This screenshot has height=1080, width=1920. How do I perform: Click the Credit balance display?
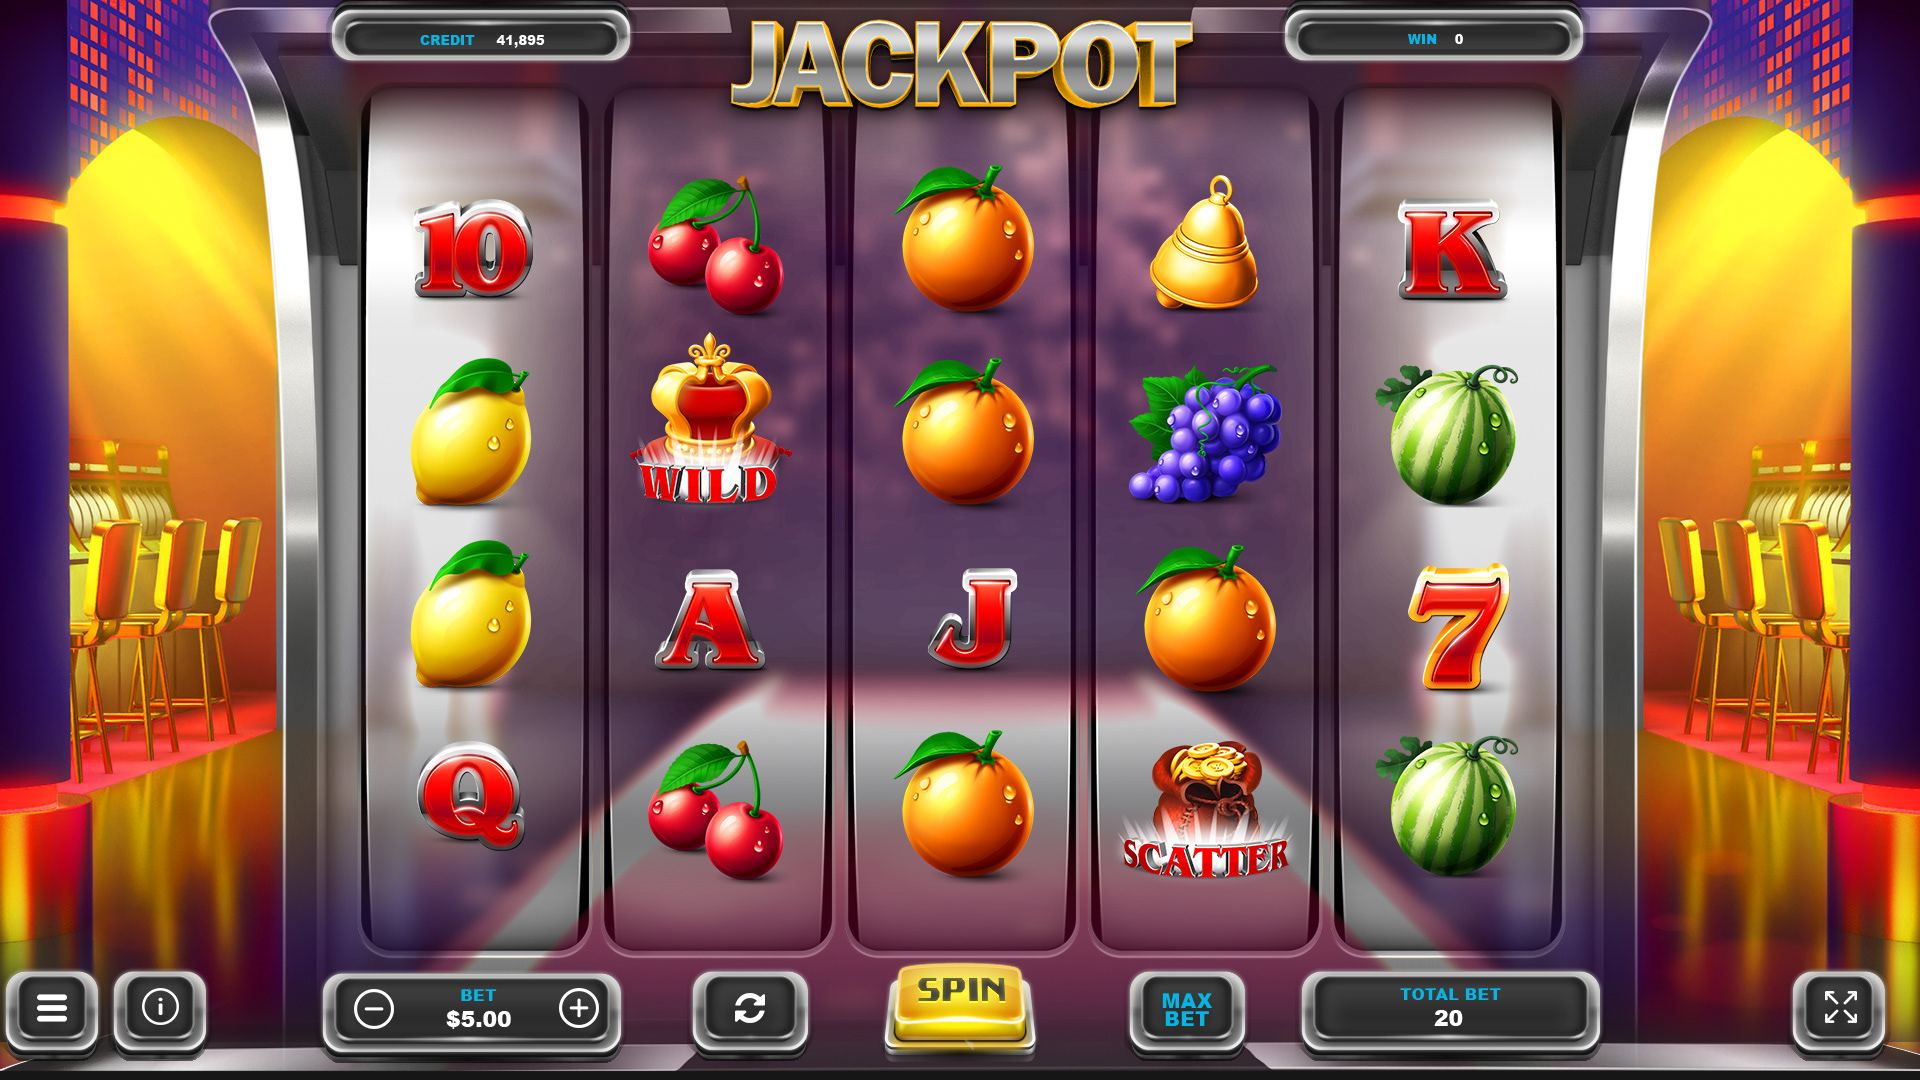point(481,39)
